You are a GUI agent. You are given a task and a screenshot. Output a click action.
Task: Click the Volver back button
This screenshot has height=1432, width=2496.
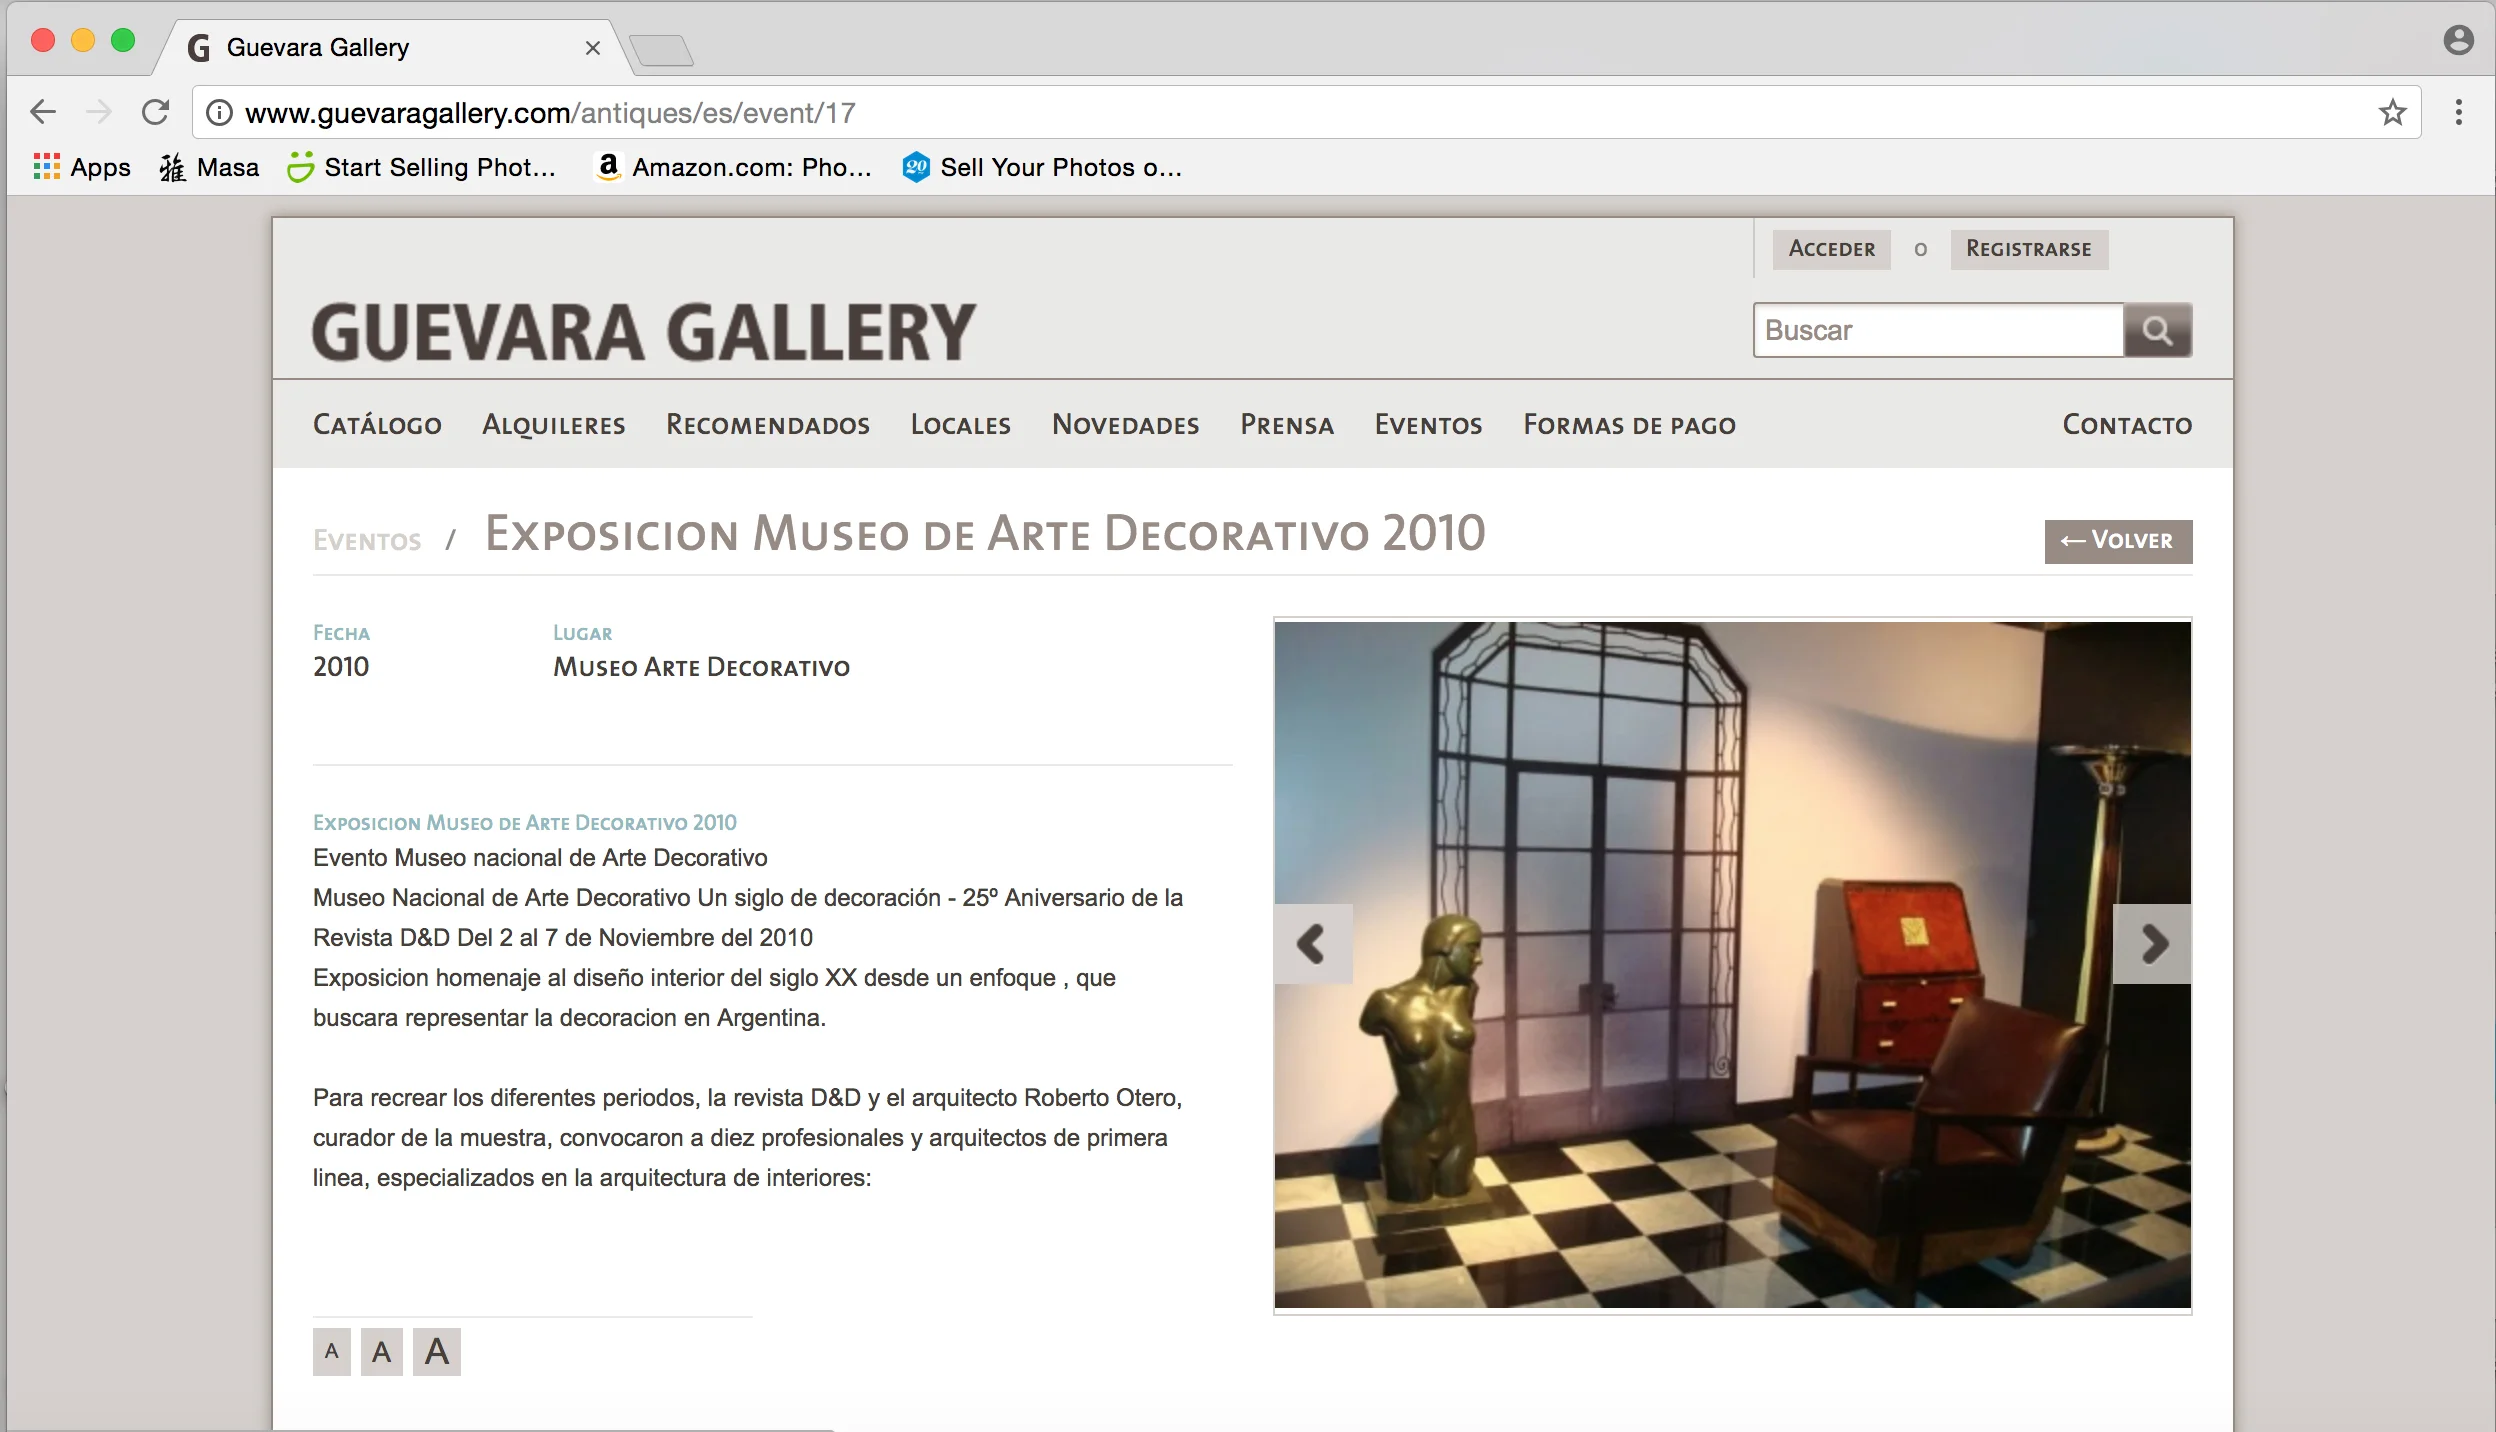click(x=2117, y=541)
